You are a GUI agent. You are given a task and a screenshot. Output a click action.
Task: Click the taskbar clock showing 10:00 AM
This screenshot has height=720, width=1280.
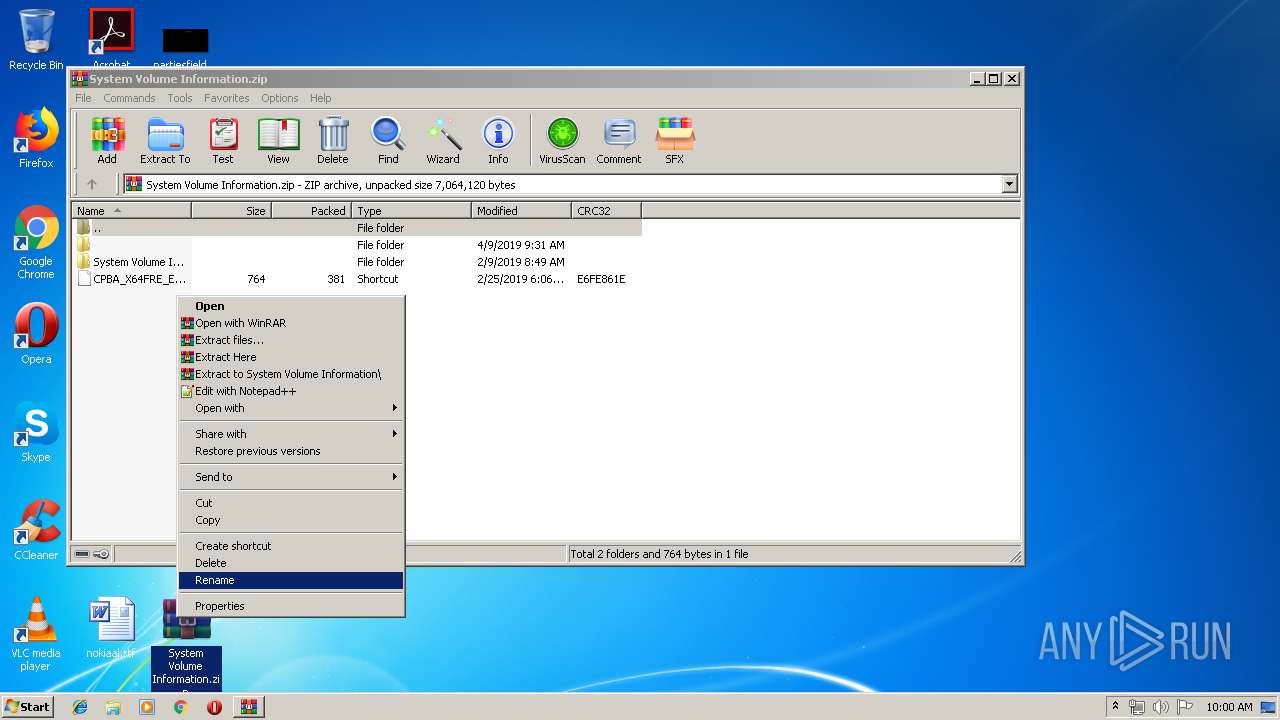coord(1229,707)
